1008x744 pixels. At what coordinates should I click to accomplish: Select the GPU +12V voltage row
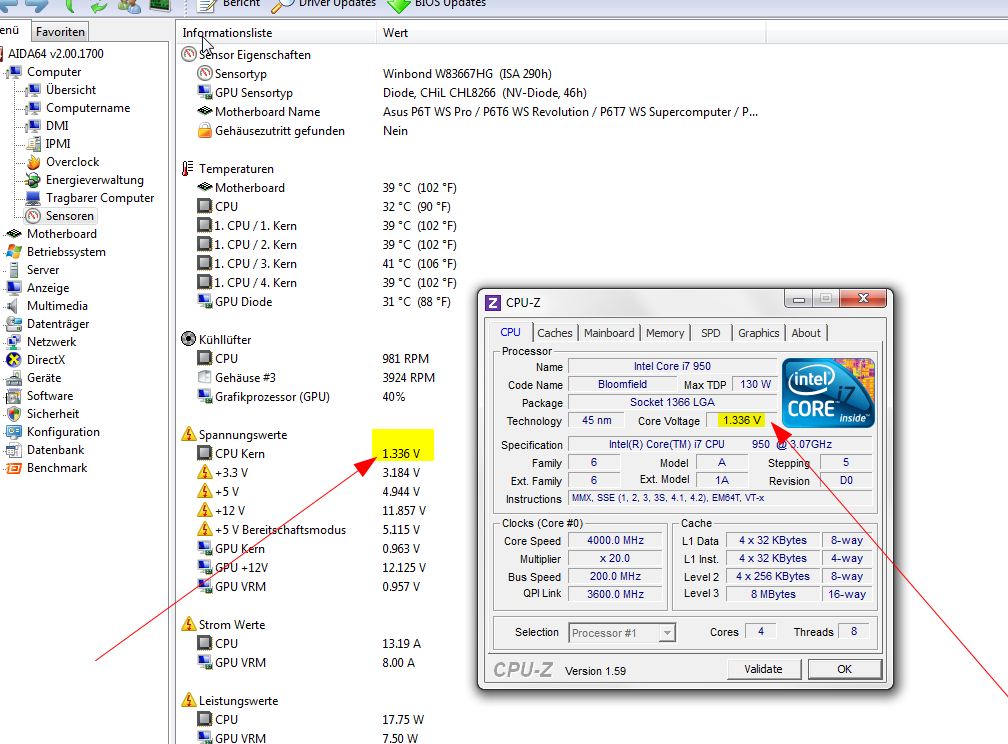311,568
